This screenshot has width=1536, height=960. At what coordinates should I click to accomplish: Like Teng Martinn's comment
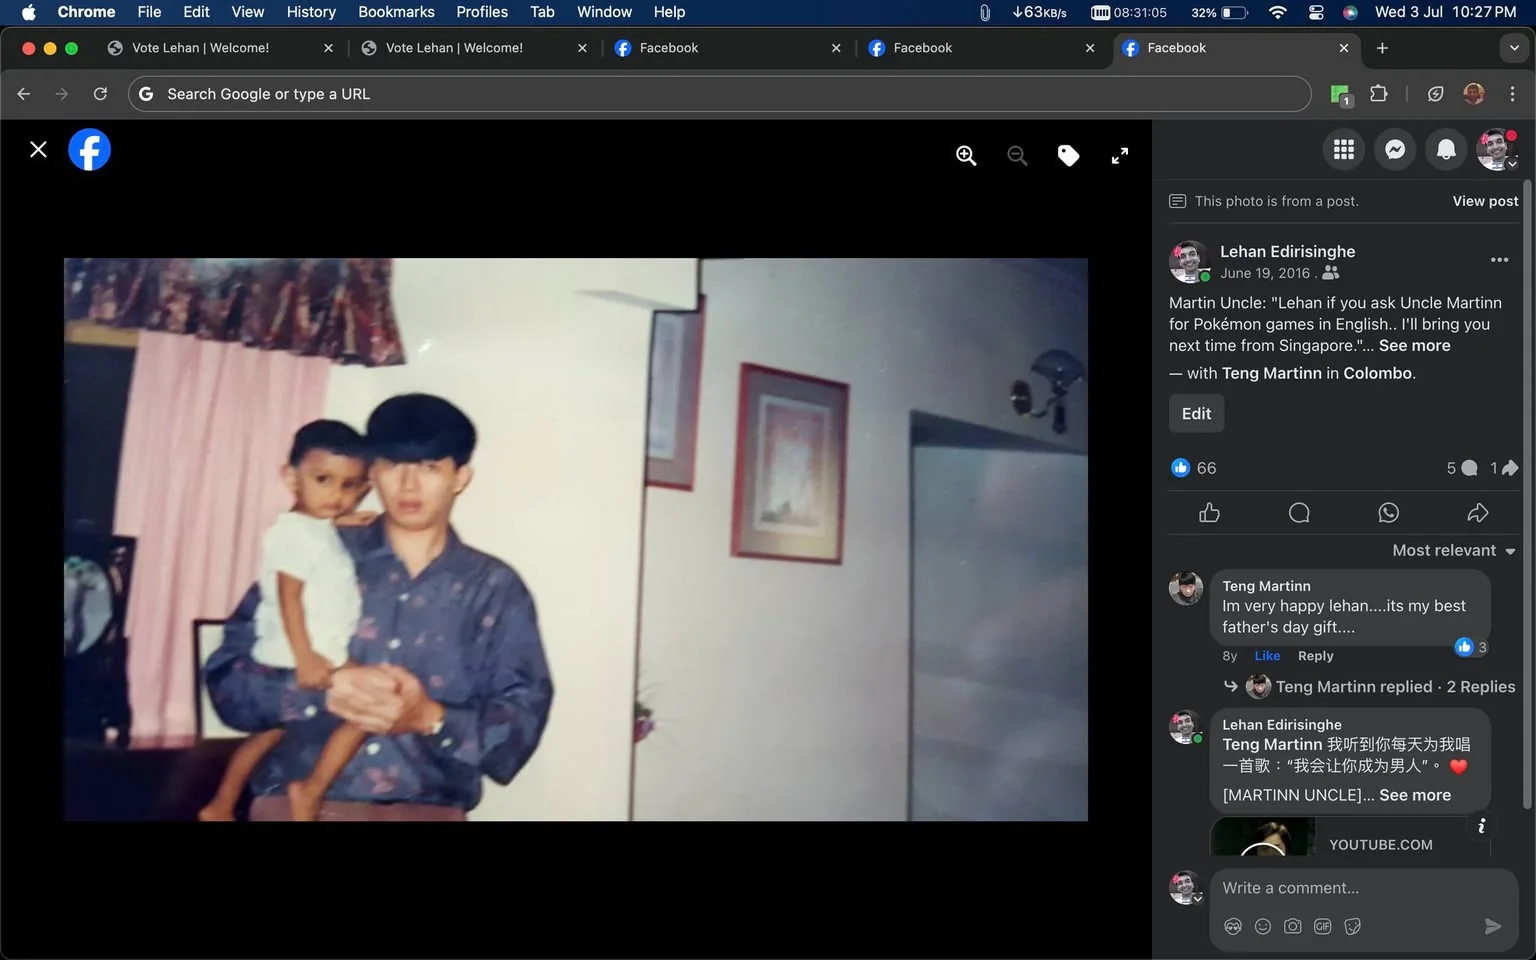(x=1267, y=656)
